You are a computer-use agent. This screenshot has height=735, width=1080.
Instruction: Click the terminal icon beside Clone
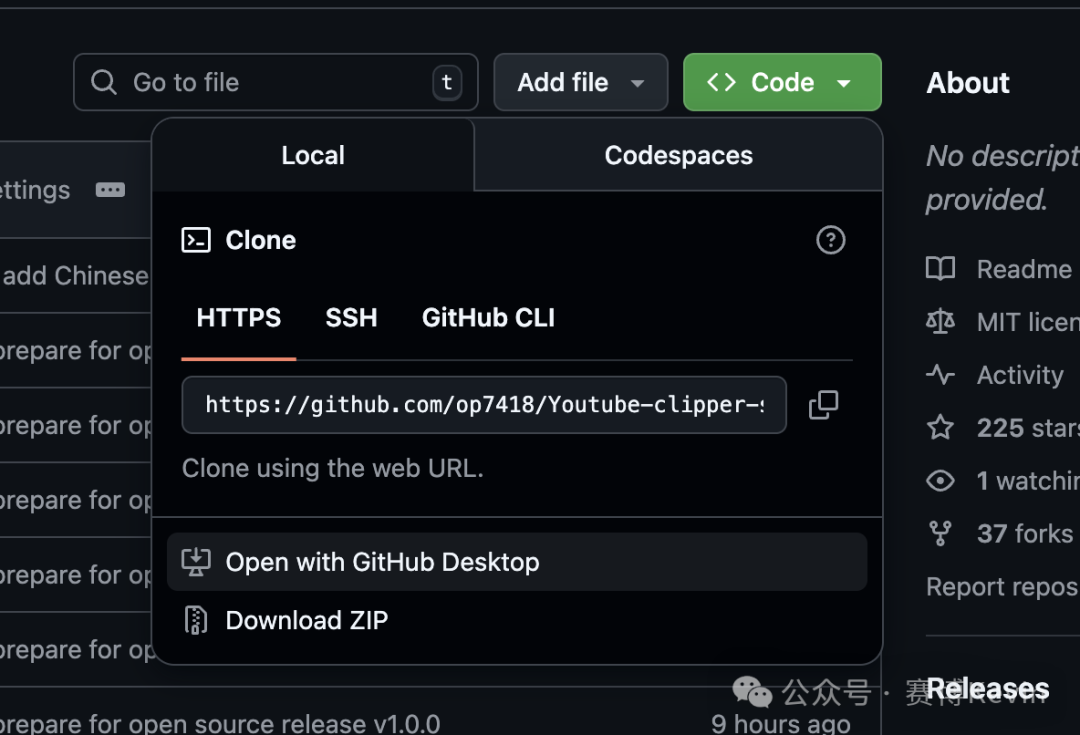(x=196, y=240)
